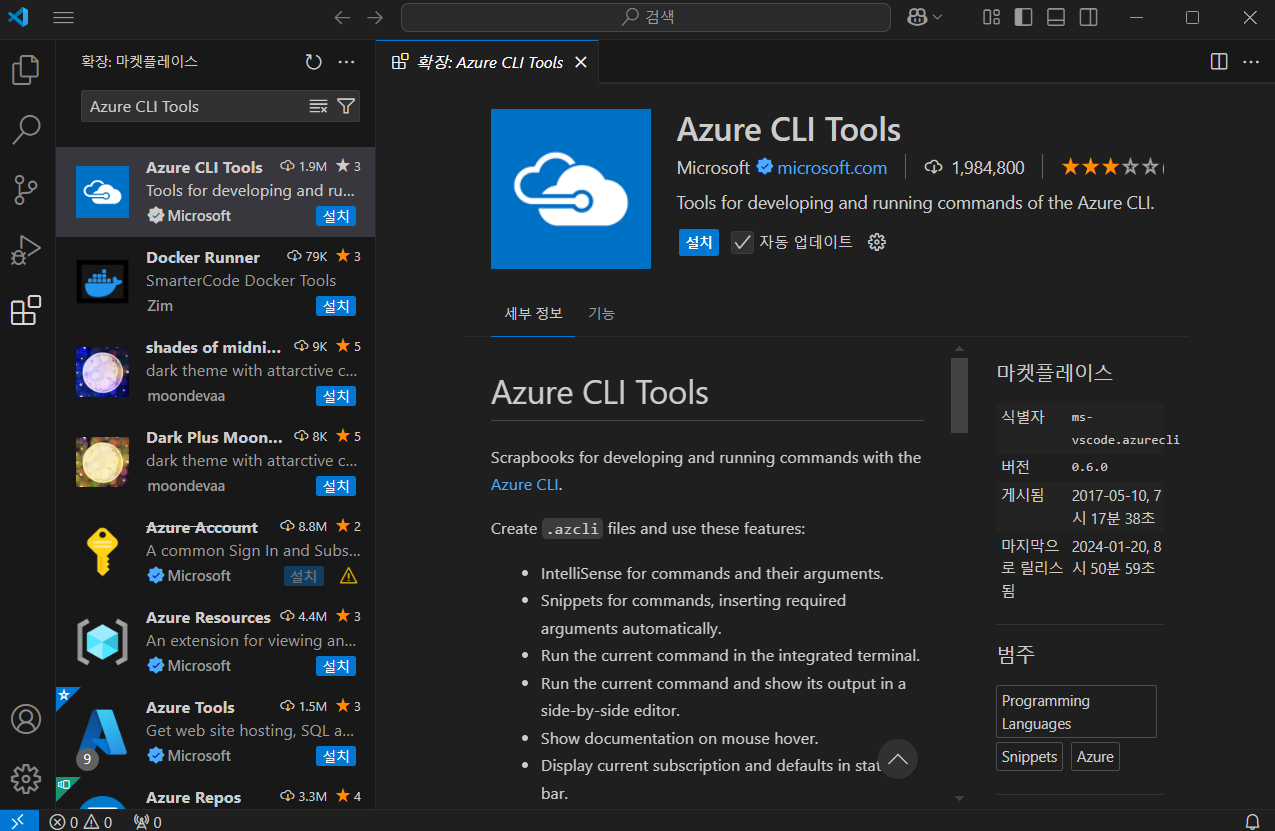Image resolution: width=1275 pixels, height=831 pixels.
Task: Toggle secondary side bar visibility
Action: click(1088, 17)
